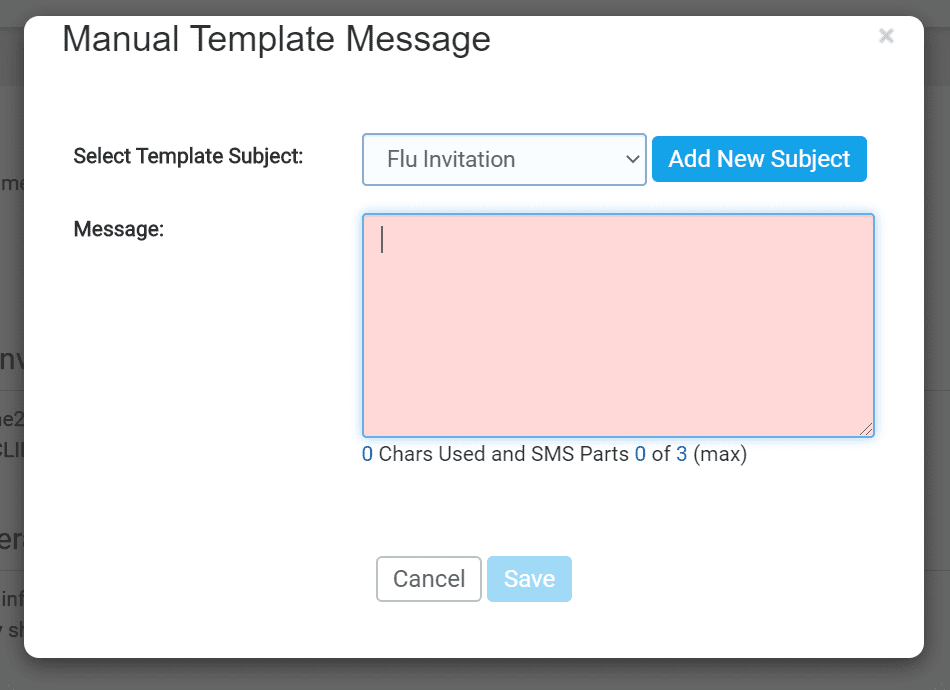Image resolution: width=950 pixels, height=690 pixels.
Task: Click the Select Template Subject label
Action: click(188, 156)
